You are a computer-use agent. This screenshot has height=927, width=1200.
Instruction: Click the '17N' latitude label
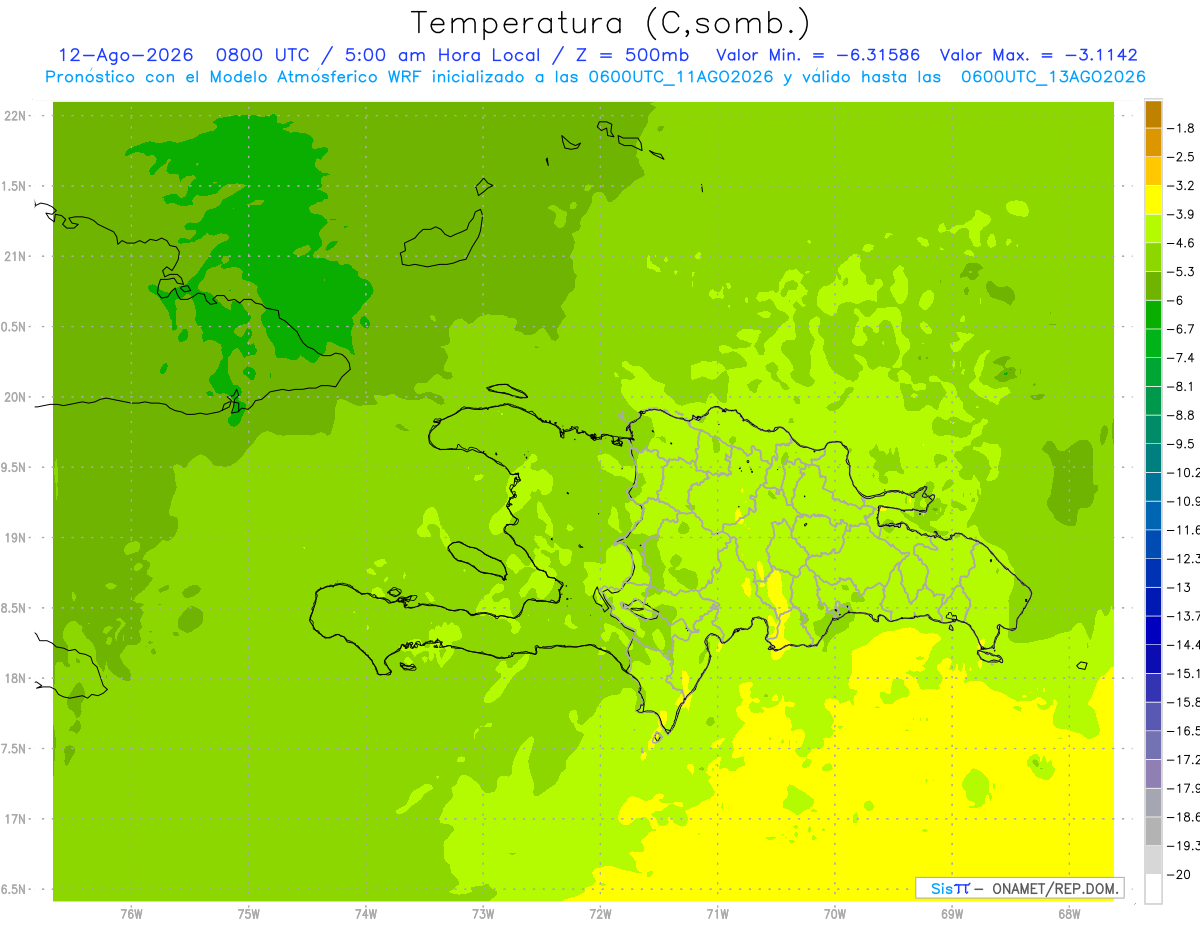pos(15,819)
